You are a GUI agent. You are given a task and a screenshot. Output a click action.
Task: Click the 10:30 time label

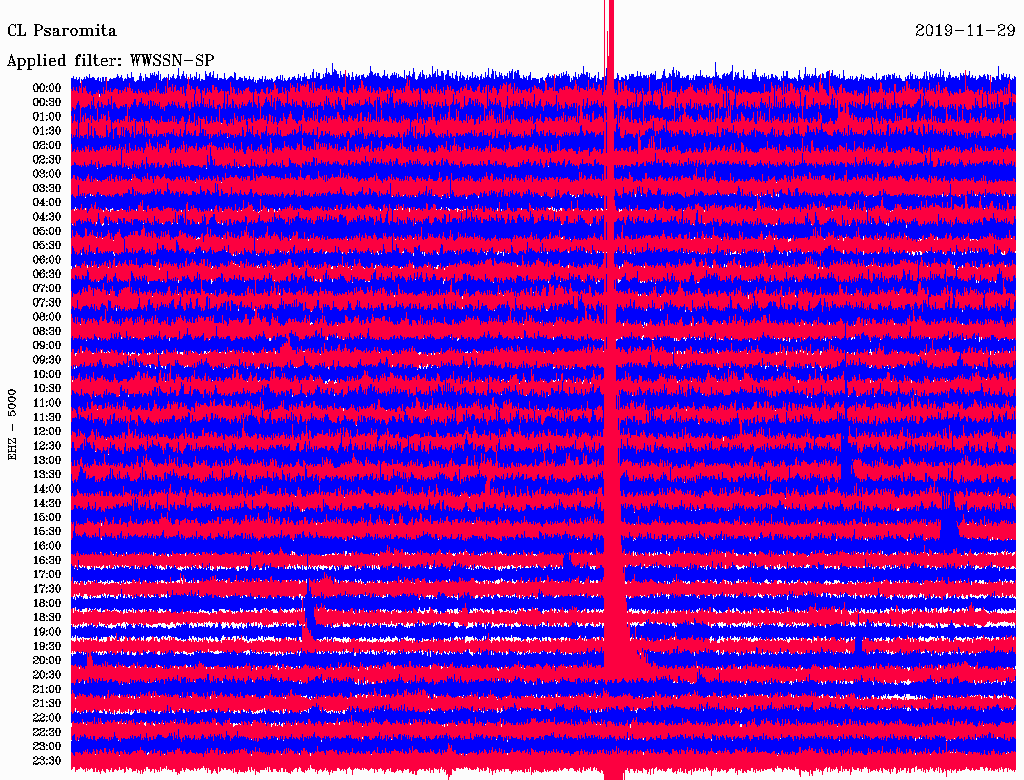click(47, 389)
